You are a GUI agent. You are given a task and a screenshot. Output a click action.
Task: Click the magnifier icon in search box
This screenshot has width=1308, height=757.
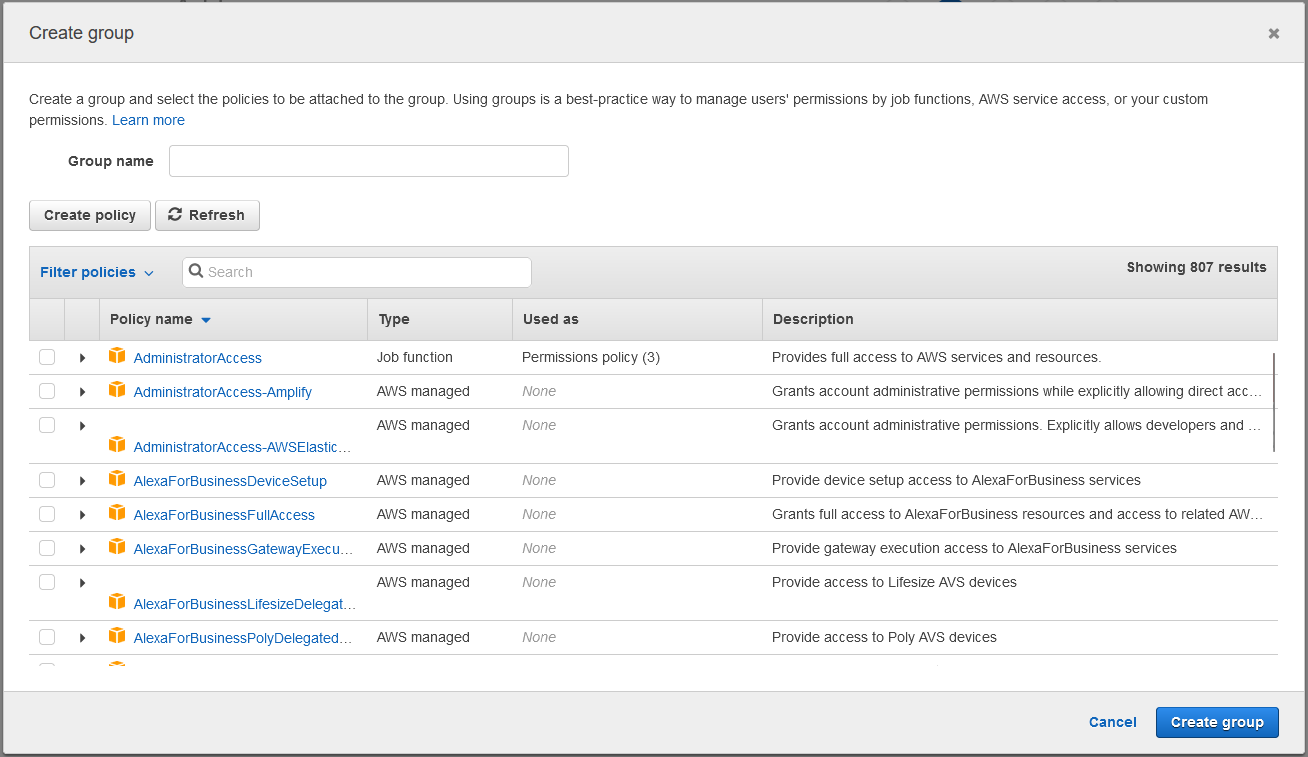[x=197, y=271]
